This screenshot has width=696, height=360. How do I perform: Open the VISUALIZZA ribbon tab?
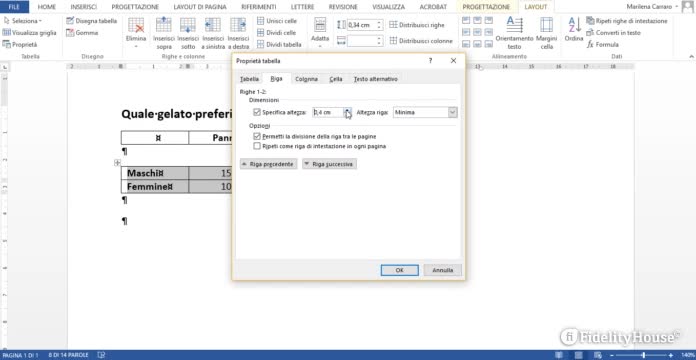click(x=388, y=7)
